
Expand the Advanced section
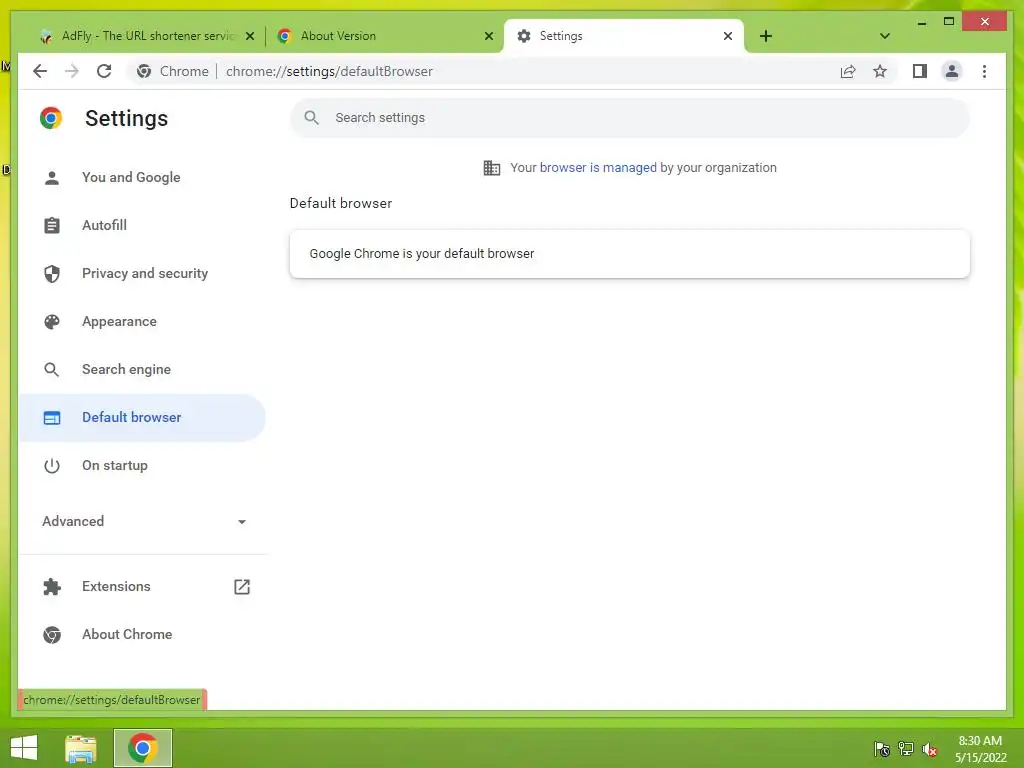pyautogui.click(x=142, y=521)
